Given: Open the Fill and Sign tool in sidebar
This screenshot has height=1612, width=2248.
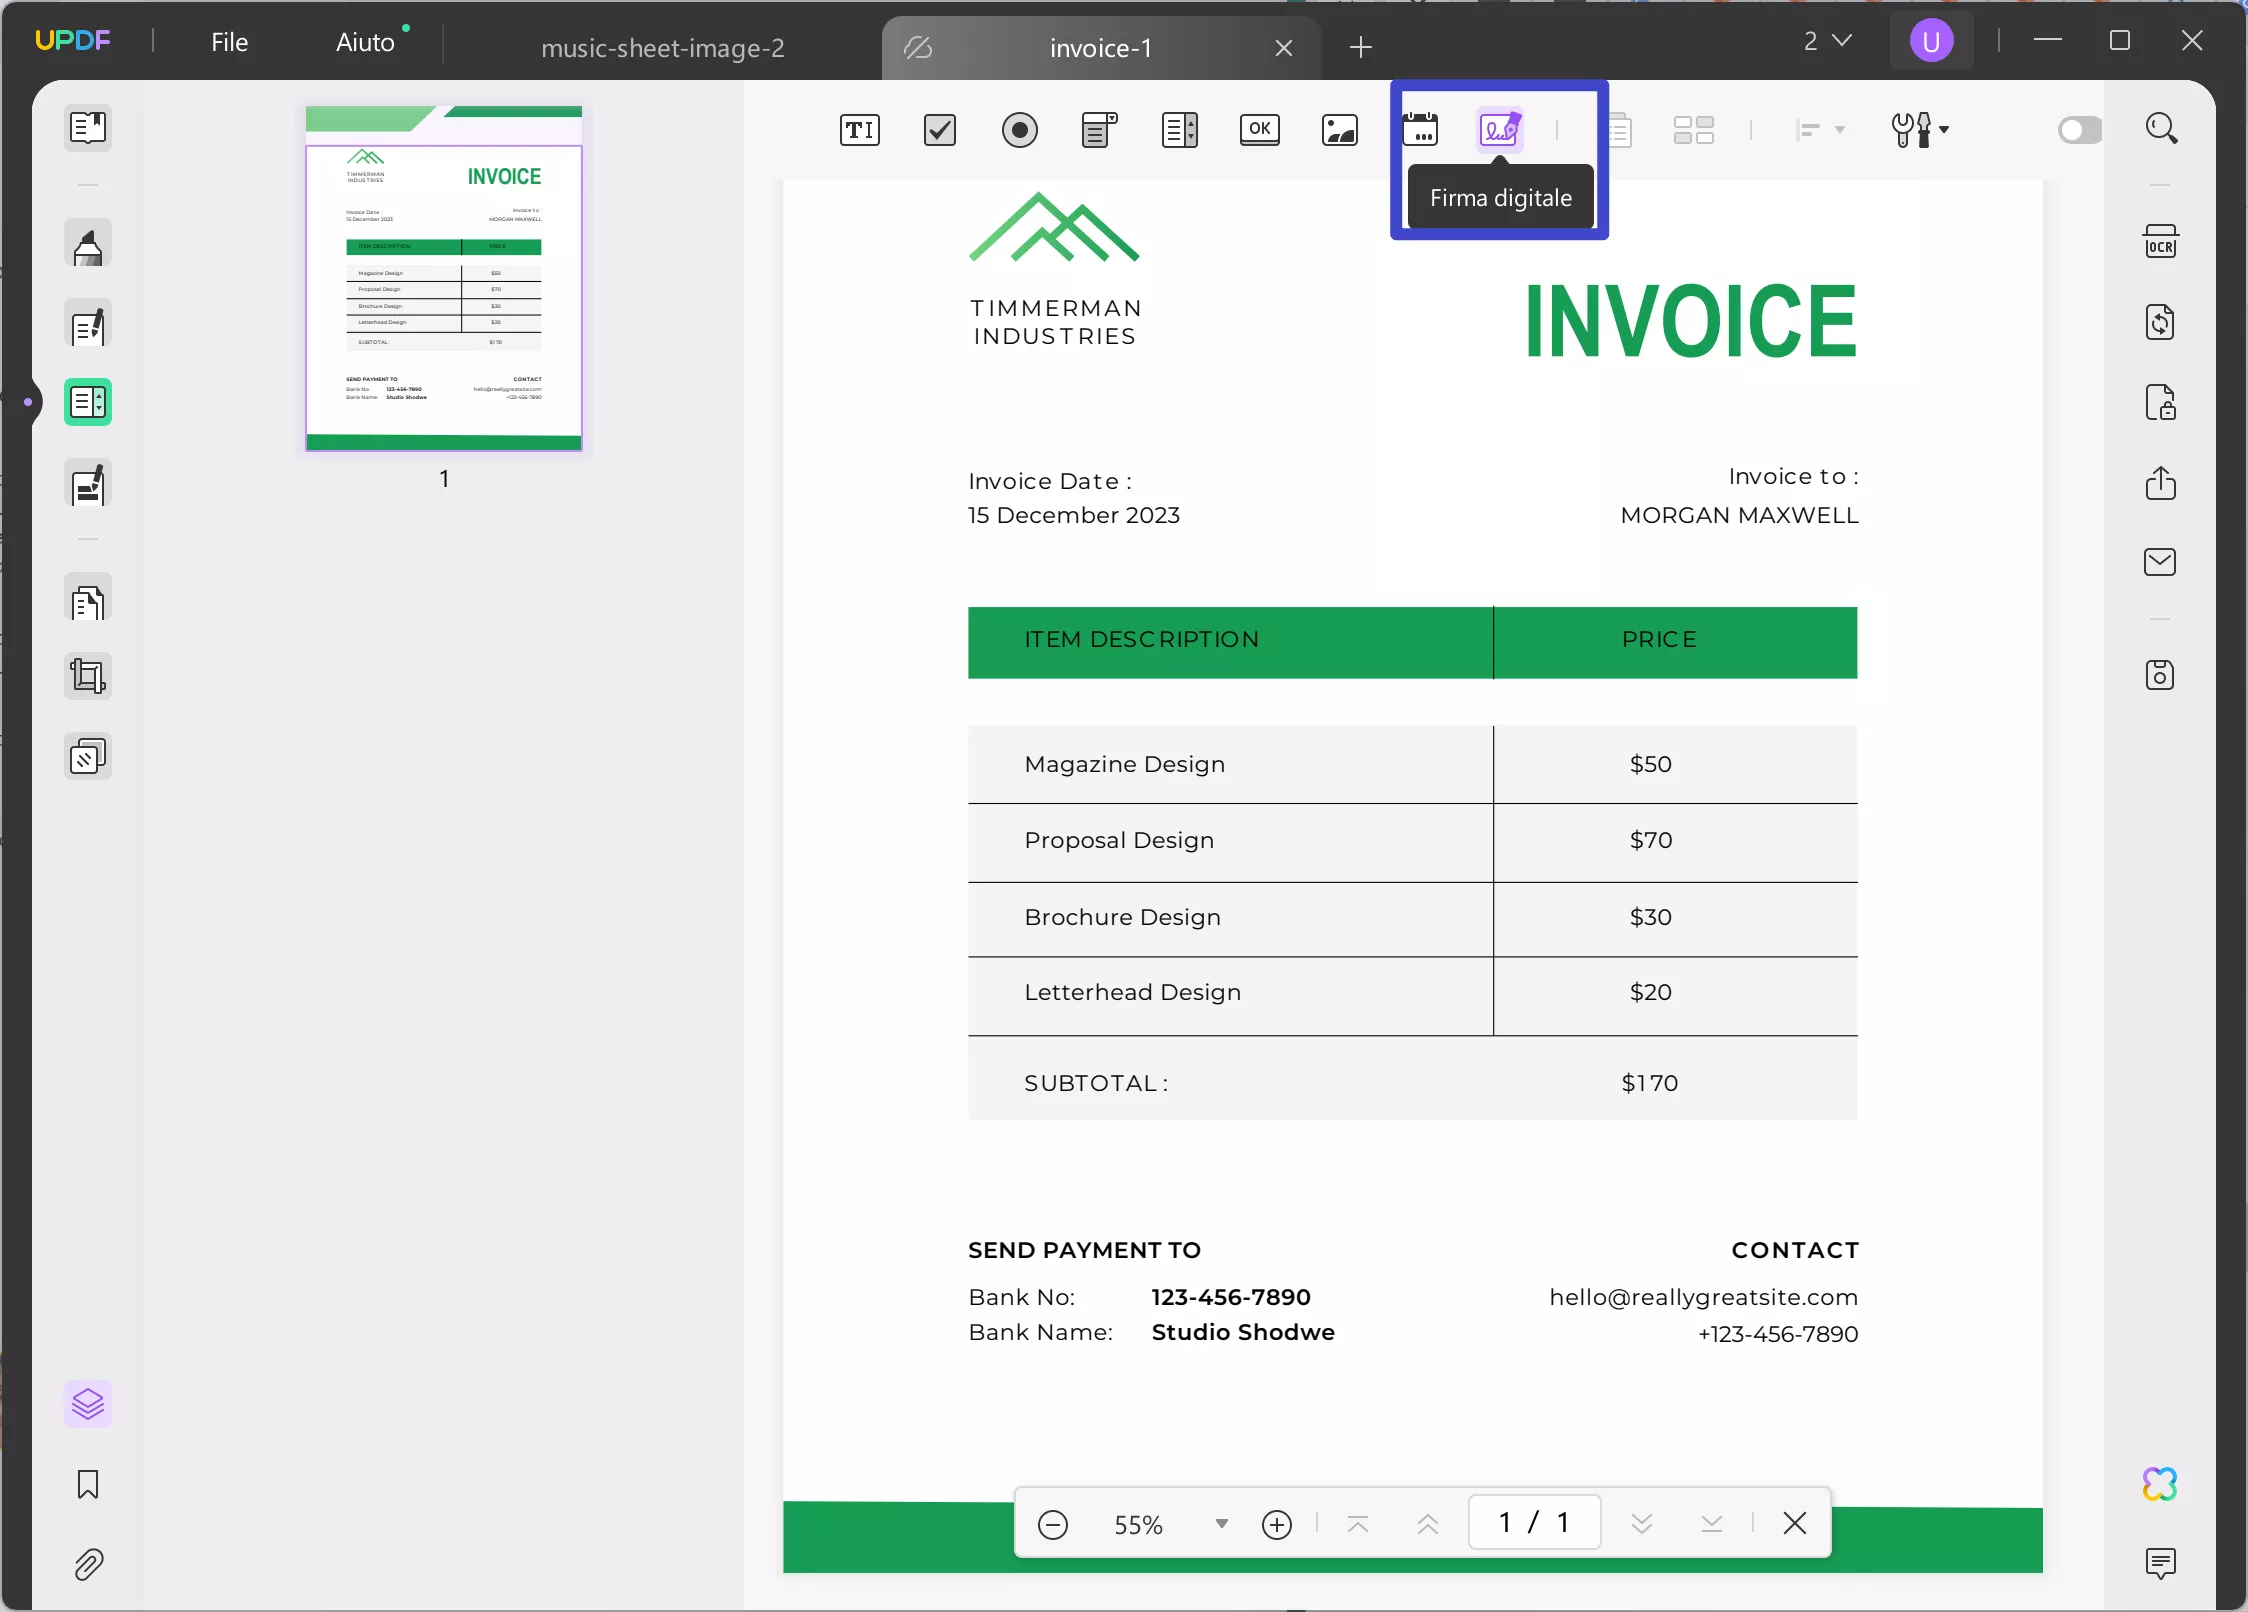Looking at the screenshot, I should [x=88, y=485].
